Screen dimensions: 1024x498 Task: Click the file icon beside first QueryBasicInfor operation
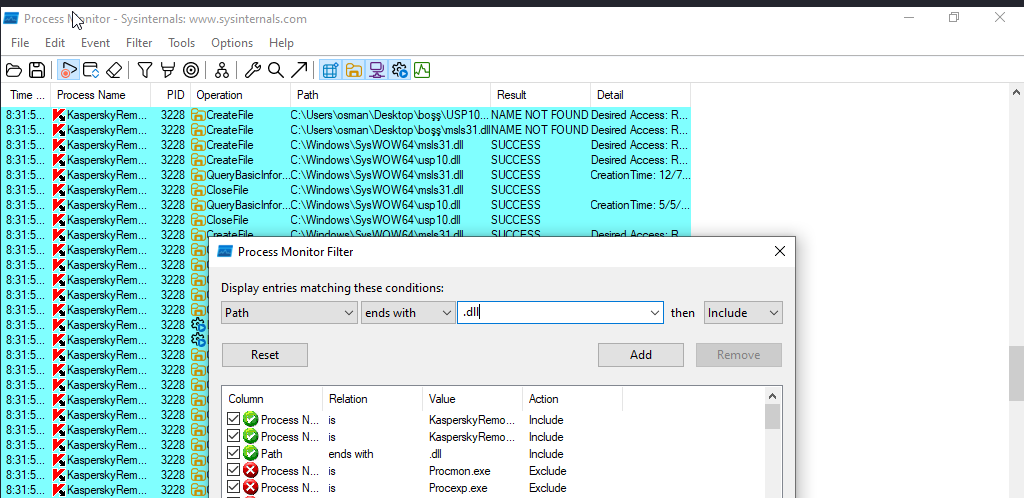tap(198, 175)
